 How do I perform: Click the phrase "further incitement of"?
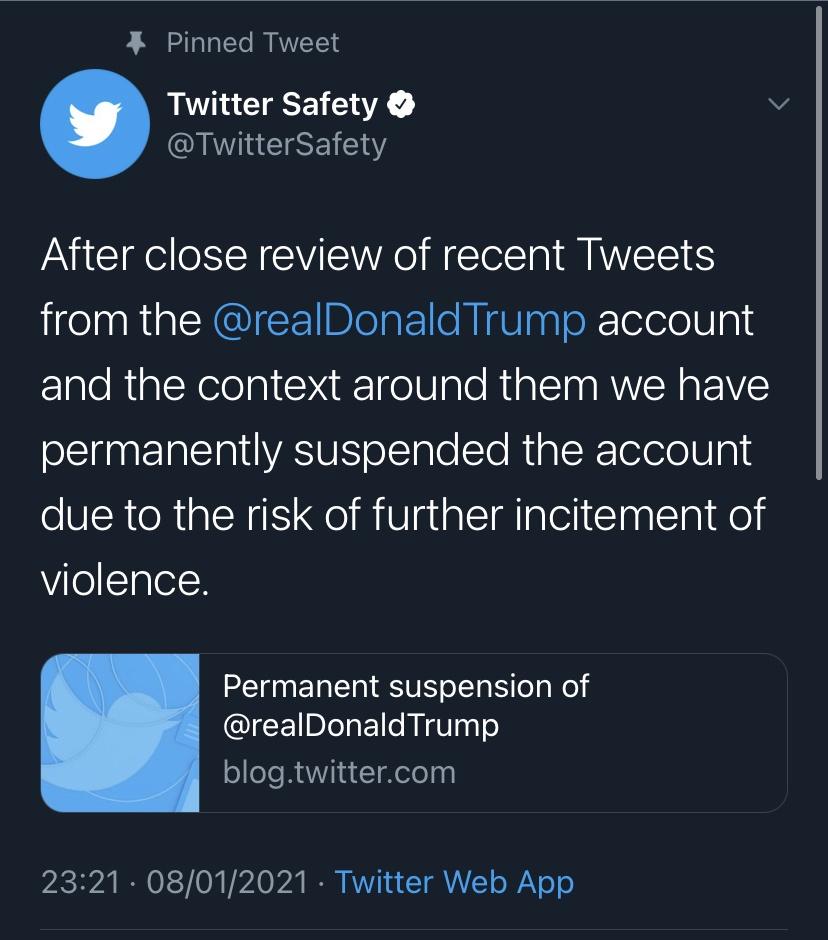point(568,515)
